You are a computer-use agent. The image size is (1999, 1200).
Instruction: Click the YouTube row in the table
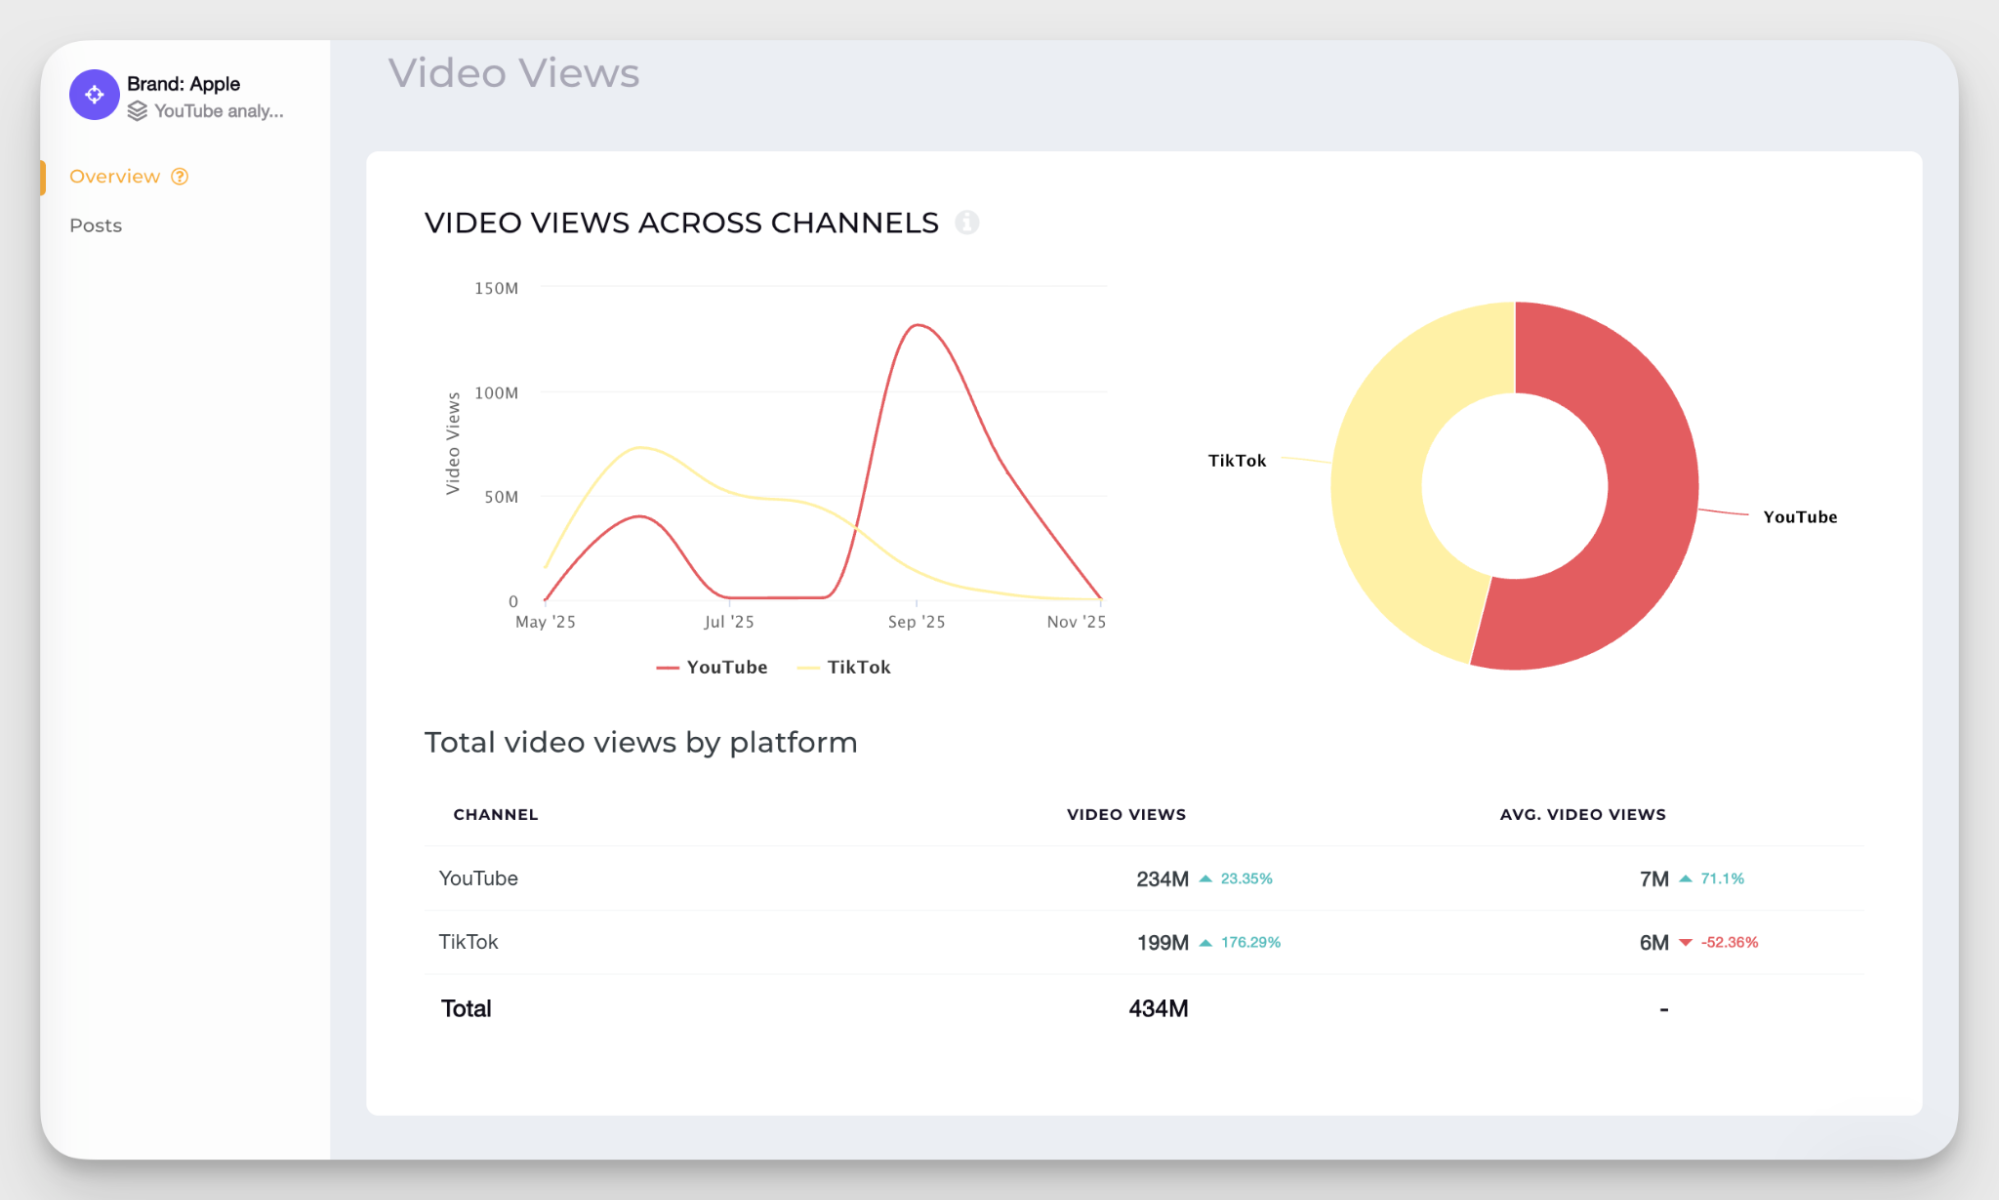click(x=478, y=878)
